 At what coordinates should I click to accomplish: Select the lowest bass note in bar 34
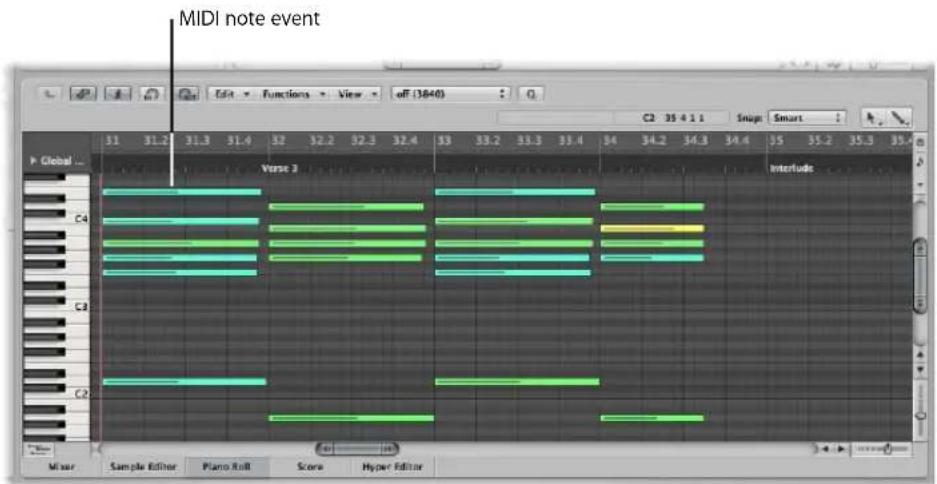(652, 418)
